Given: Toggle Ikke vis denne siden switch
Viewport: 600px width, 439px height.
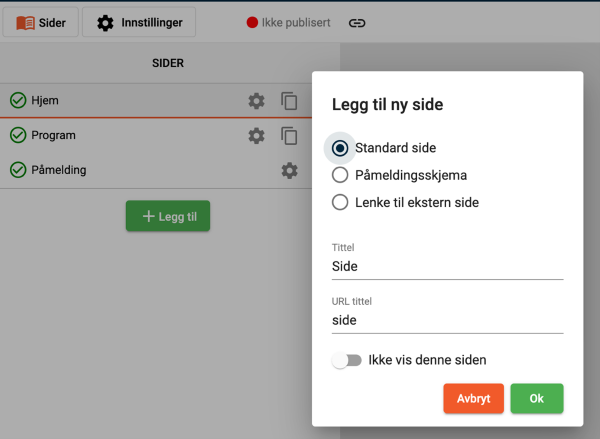Looking at the screenshot, I should coord(347,360).
